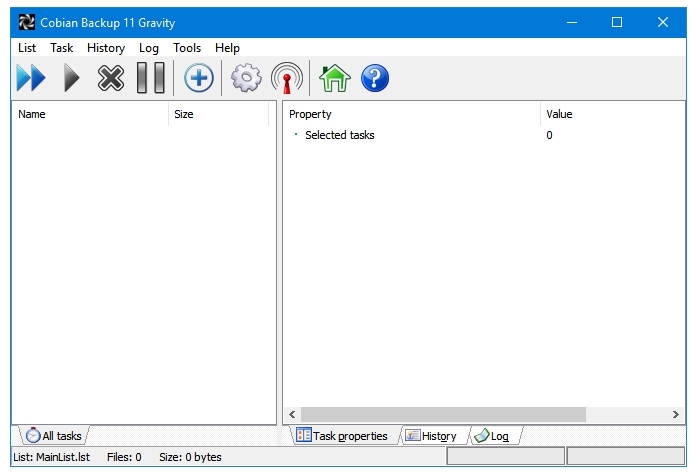This screenshot has width=697, height=474.
Task: Select the All tasks tab
Action: (54, 436)
